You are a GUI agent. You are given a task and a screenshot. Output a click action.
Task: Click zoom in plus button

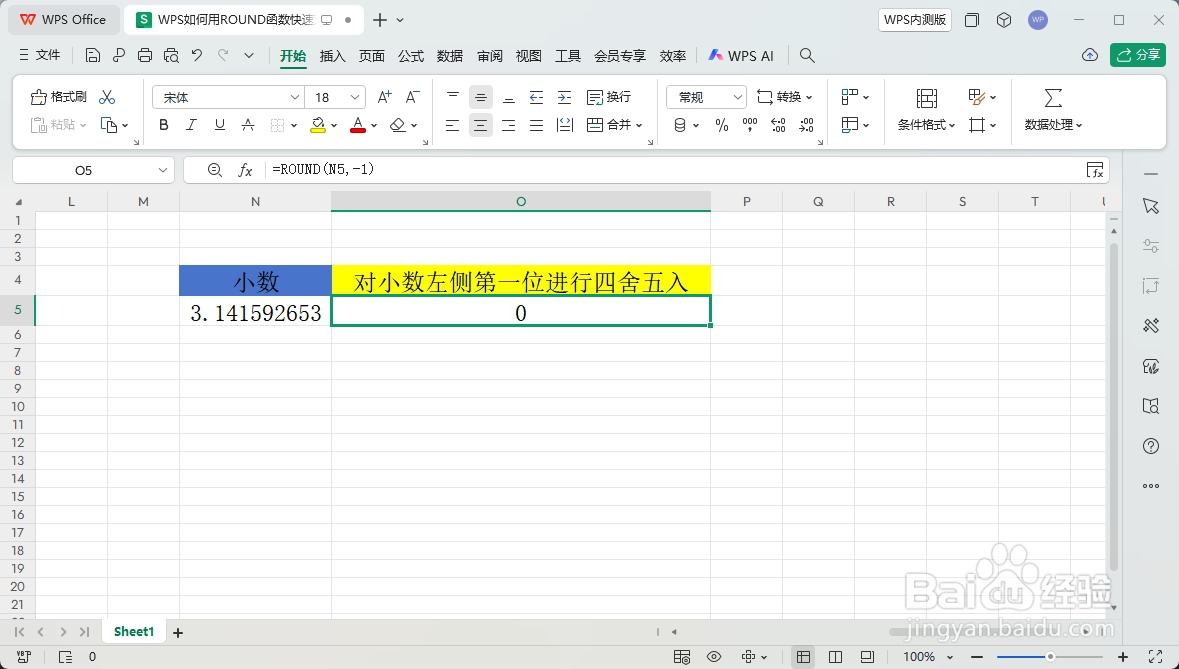(1123, 657)
